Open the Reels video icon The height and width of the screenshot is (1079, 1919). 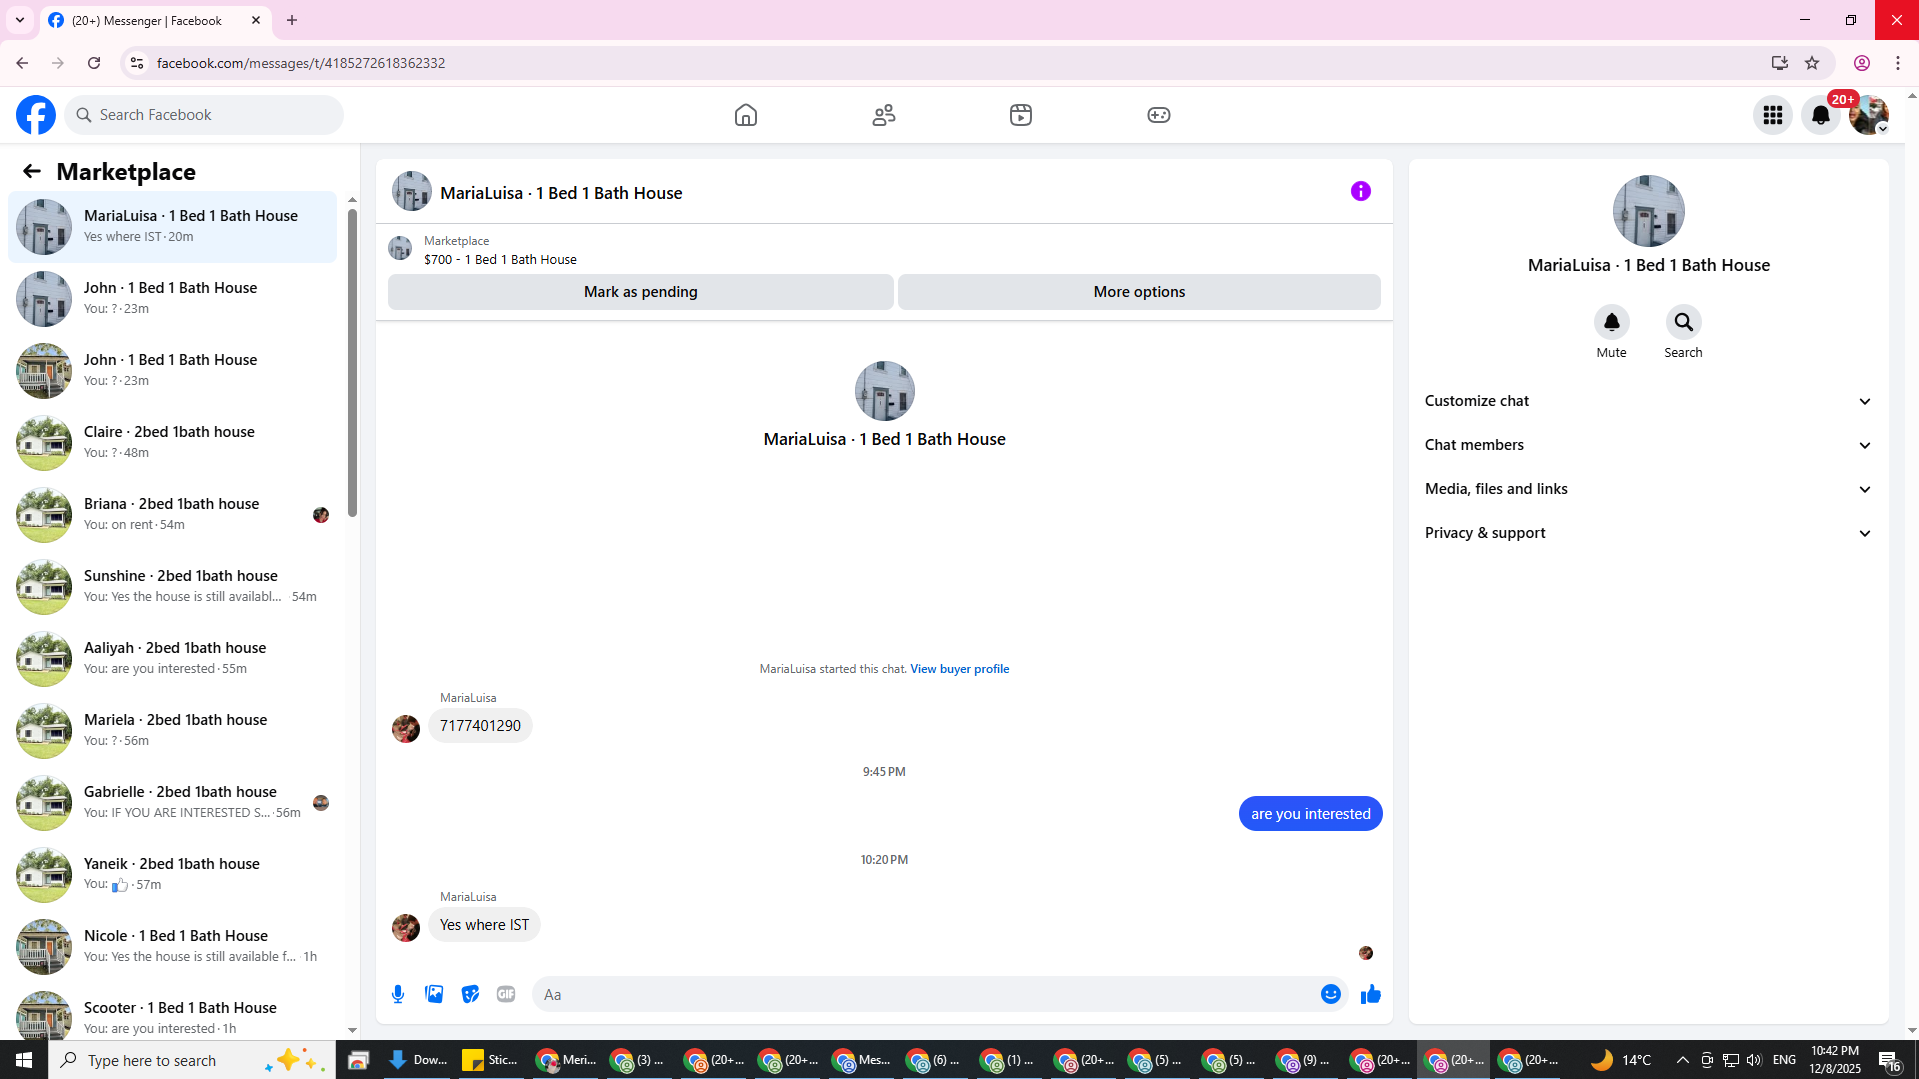pyautogui.click(x=1021, y=115)
